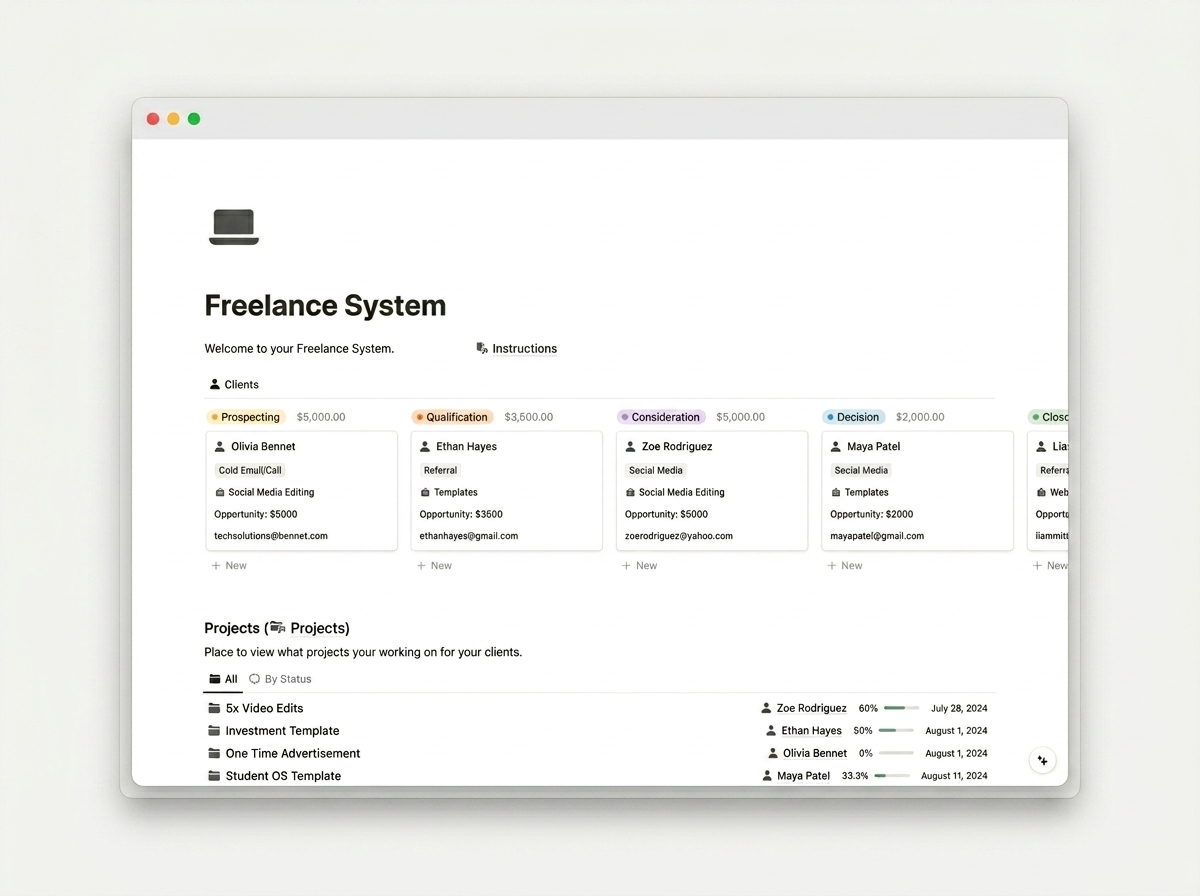
Task: Click folder icon beside Student OS Template
Action: 214,776
